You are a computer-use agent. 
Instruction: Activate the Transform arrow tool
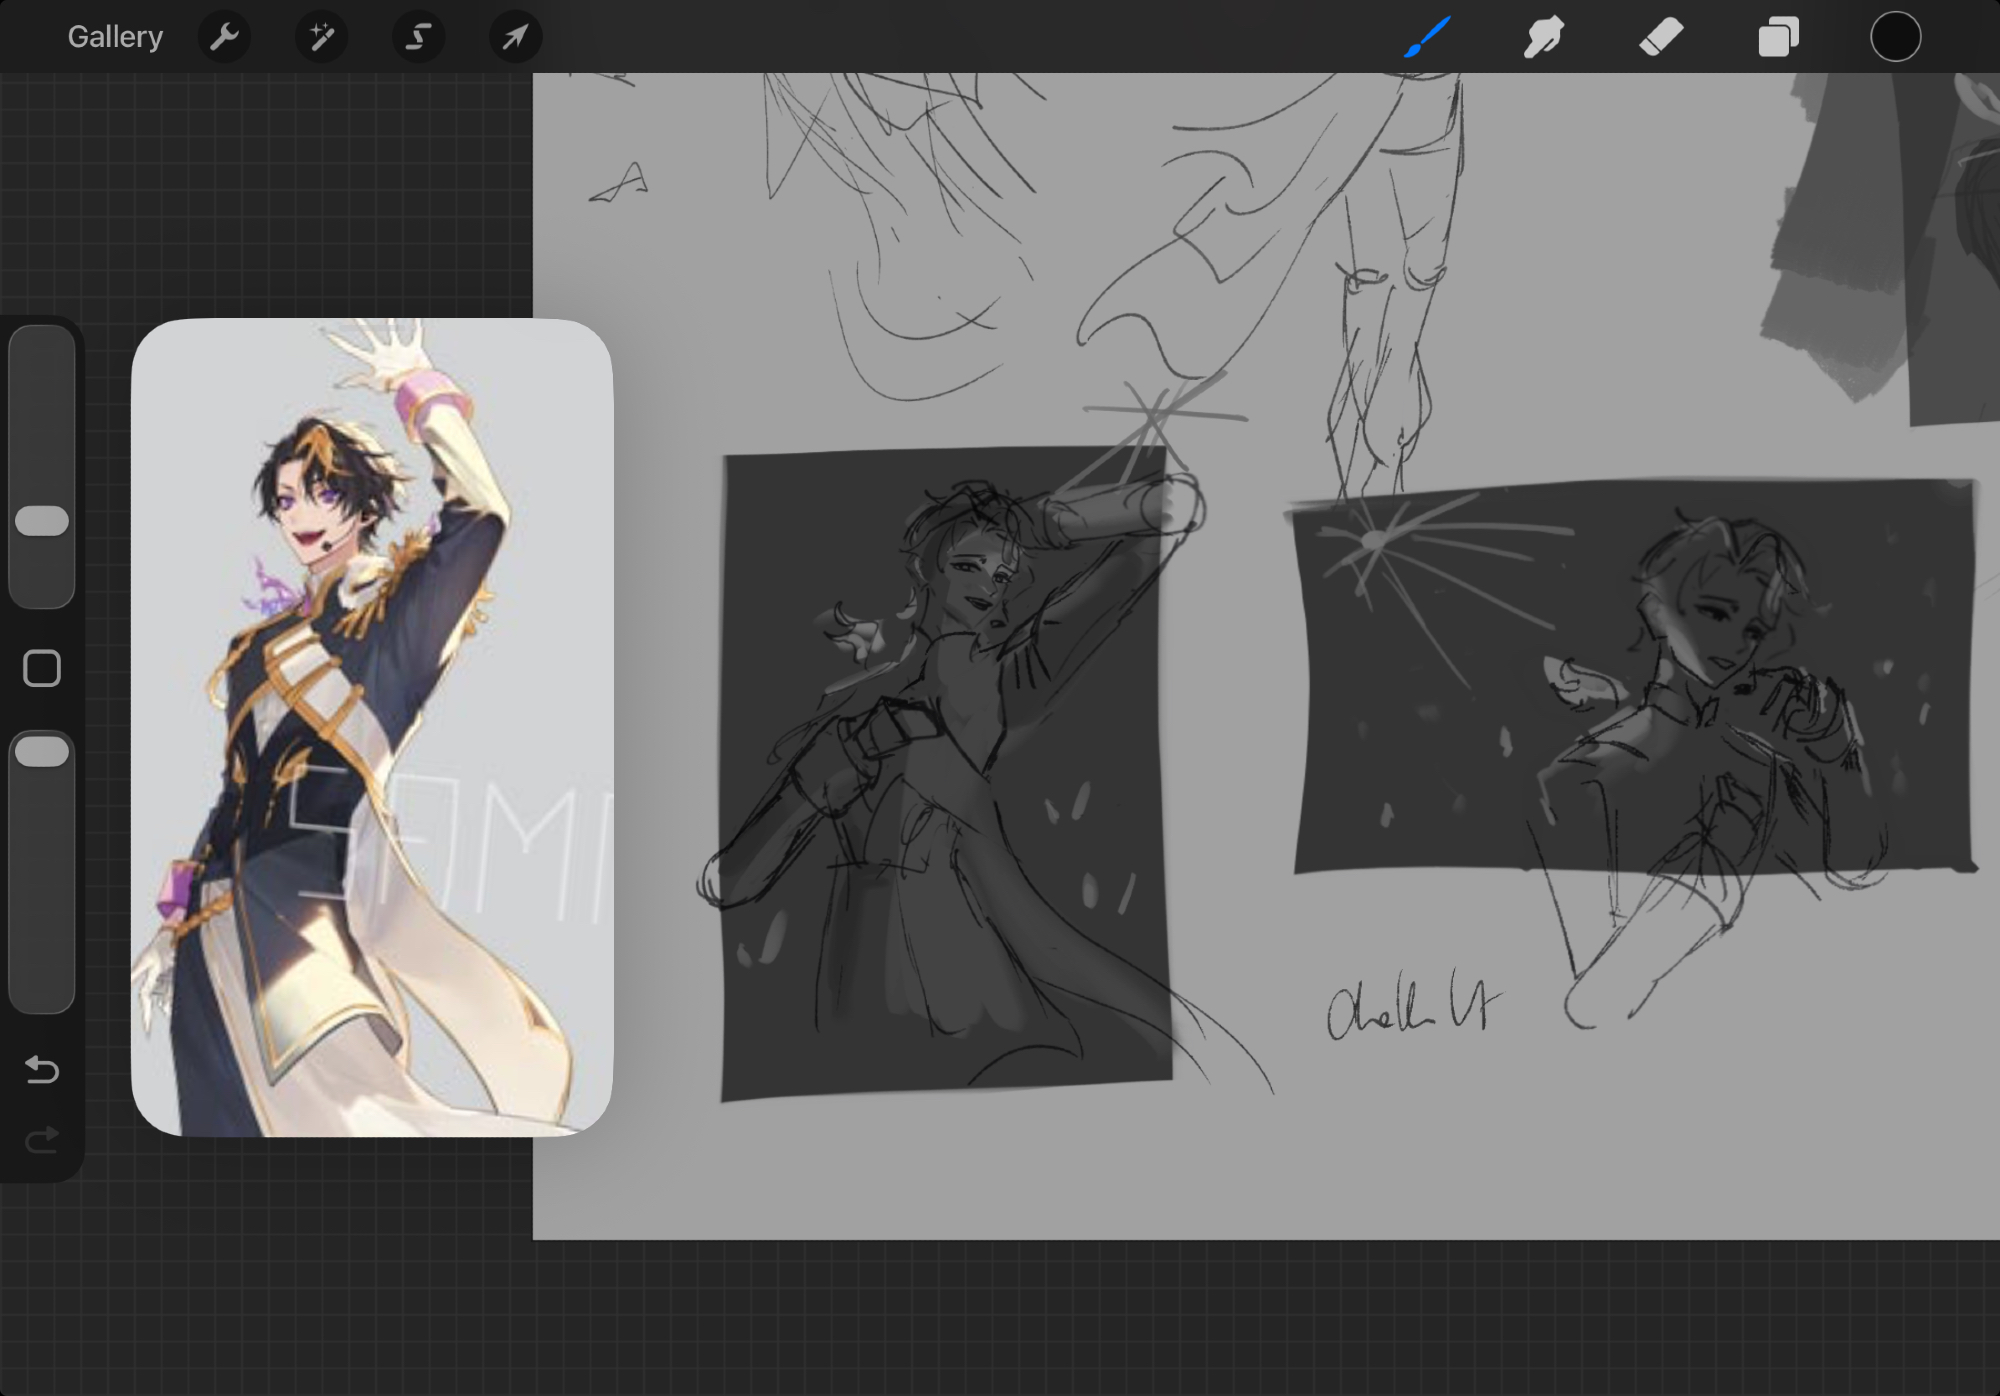pos(515,37)
